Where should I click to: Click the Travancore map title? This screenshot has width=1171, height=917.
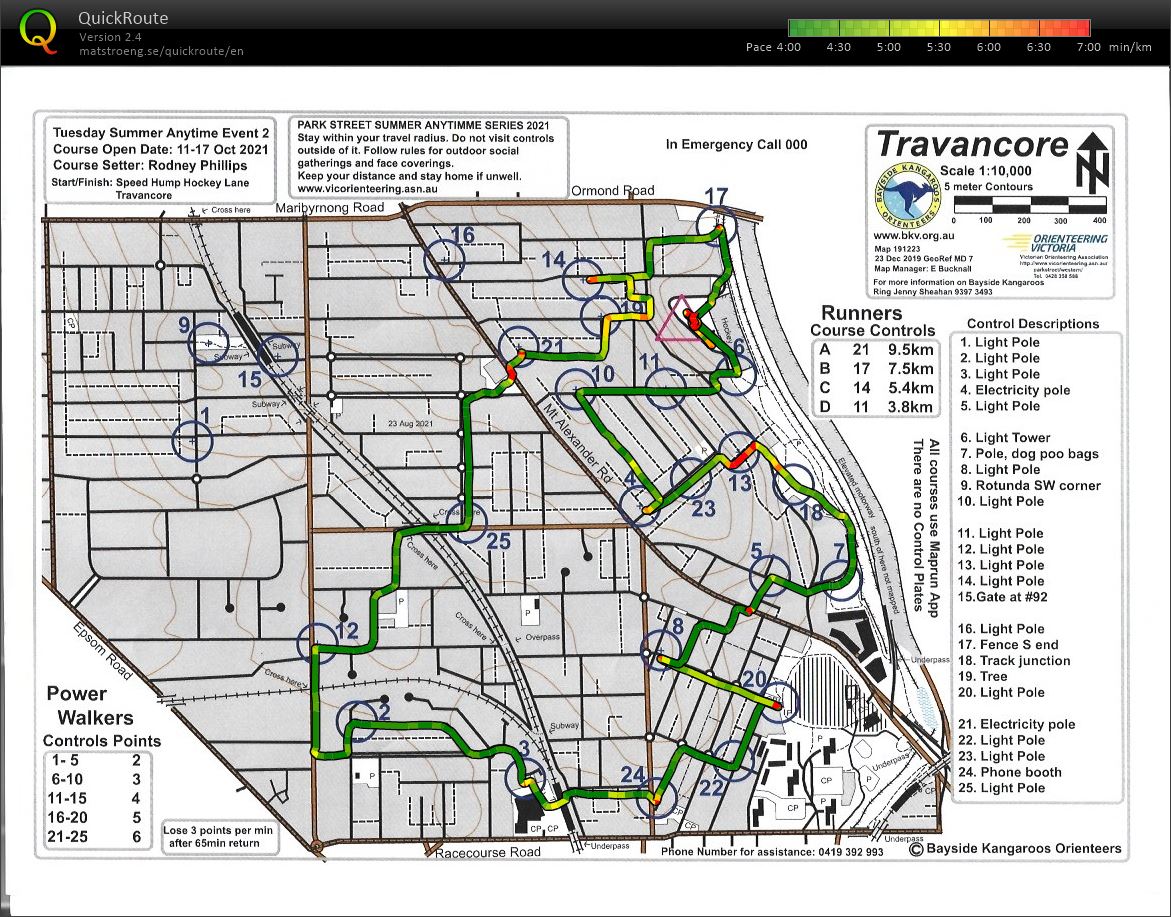point(972,144)
